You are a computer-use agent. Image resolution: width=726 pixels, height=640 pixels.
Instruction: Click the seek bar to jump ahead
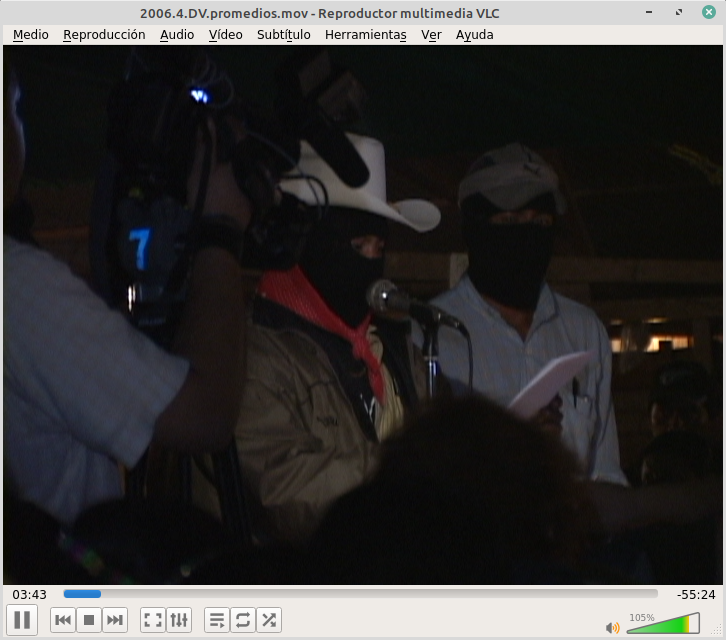(x=400, y=594)
